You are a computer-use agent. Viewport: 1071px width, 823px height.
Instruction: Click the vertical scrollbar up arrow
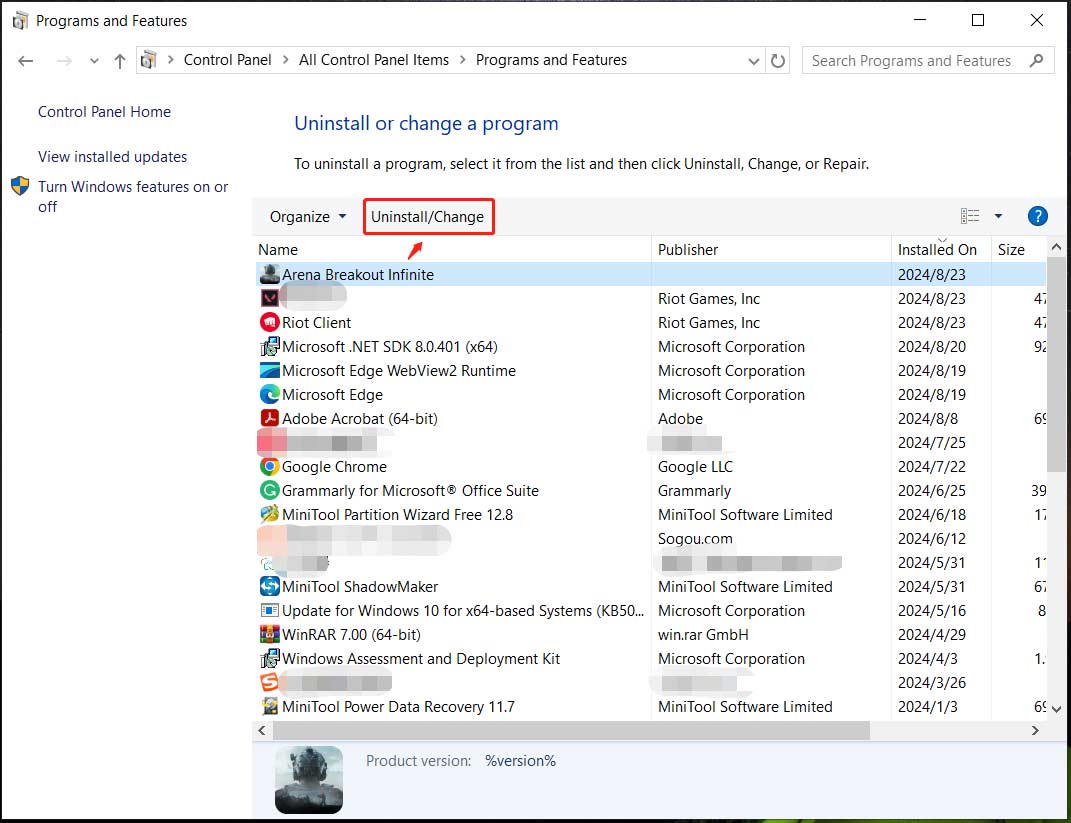[1056, 247]
